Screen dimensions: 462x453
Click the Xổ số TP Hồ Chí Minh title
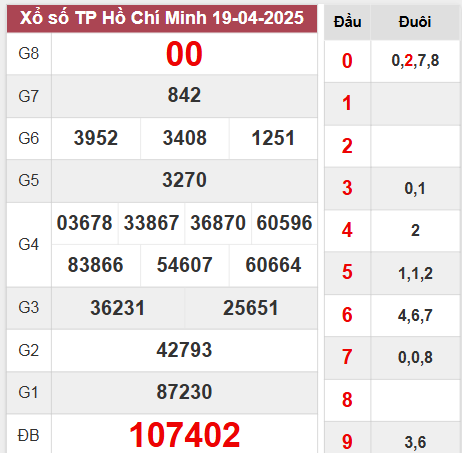pos(162,18)
